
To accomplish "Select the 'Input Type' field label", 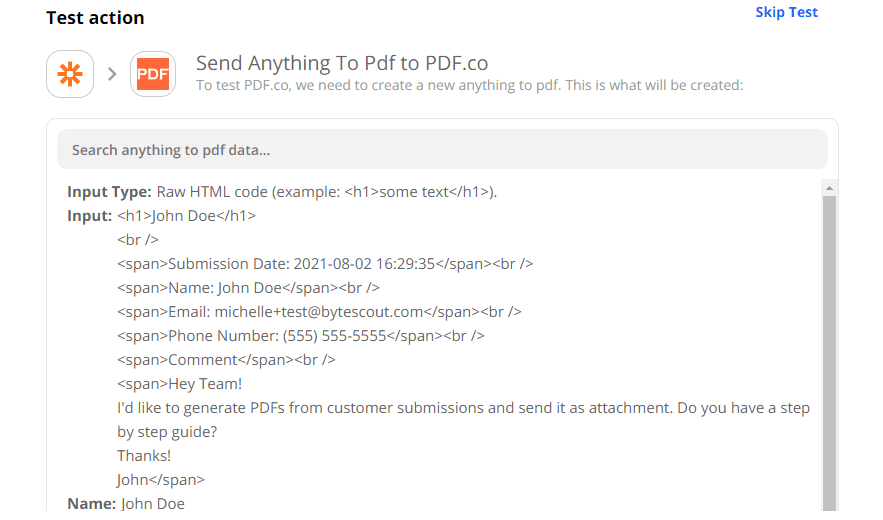I will (109, 192).
